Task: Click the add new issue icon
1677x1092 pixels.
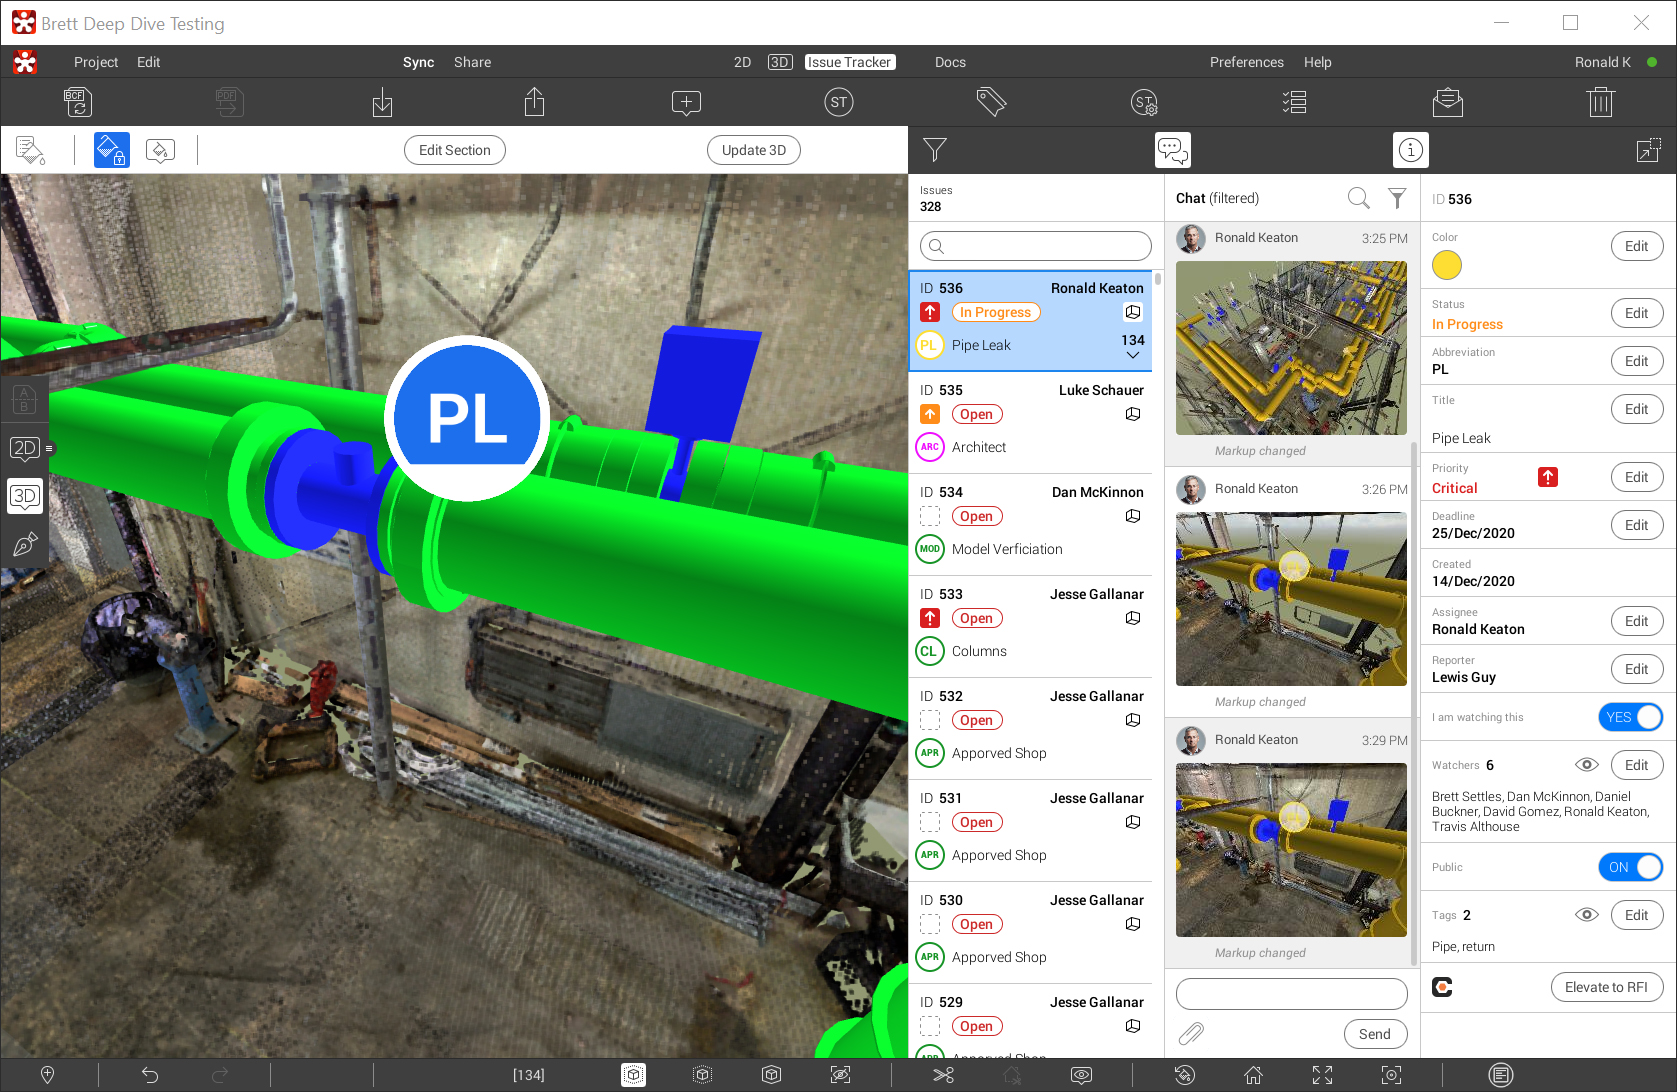Action: pyautogui.click(x=686, y=102)
